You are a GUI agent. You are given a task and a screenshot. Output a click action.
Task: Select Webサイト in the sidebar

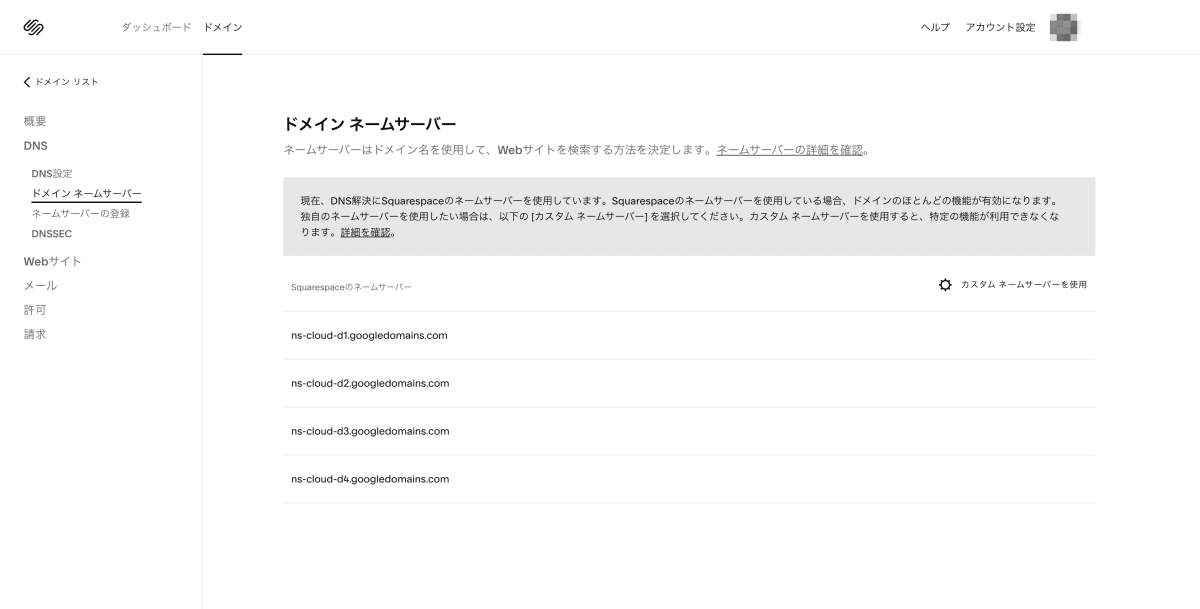52,261
